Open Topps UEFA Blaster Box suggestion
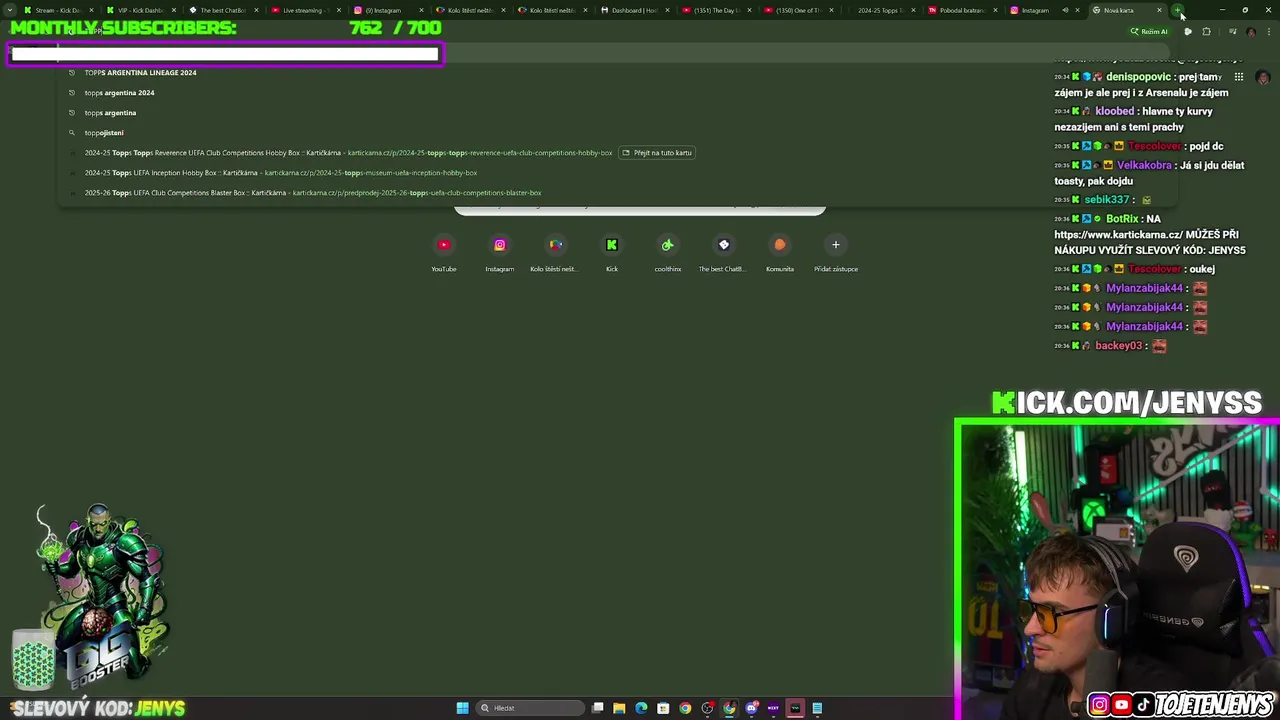This screenshot has height=720, width=1280. point(616,193)
